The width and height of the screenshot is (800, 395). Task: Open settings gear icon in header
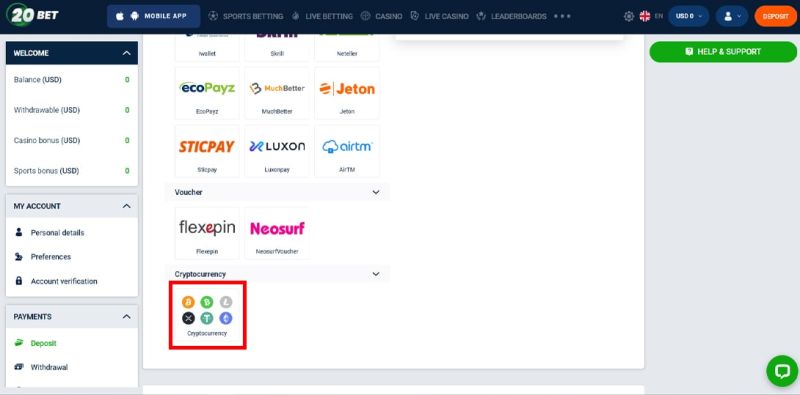629,16
